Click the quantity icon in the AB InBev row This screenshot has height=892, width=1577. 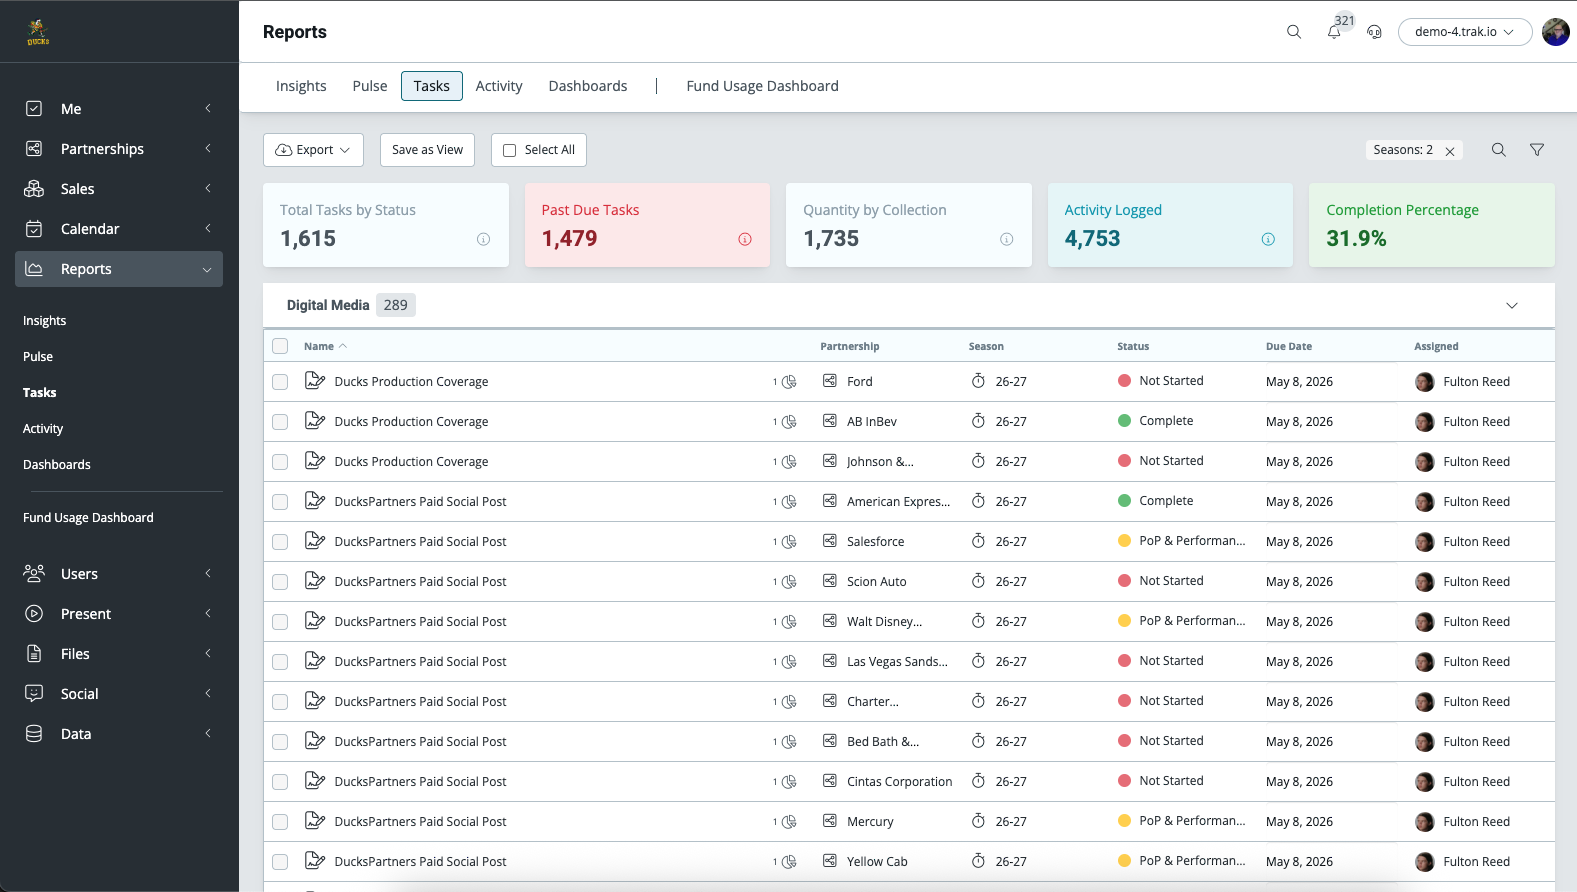pos(789,422)
